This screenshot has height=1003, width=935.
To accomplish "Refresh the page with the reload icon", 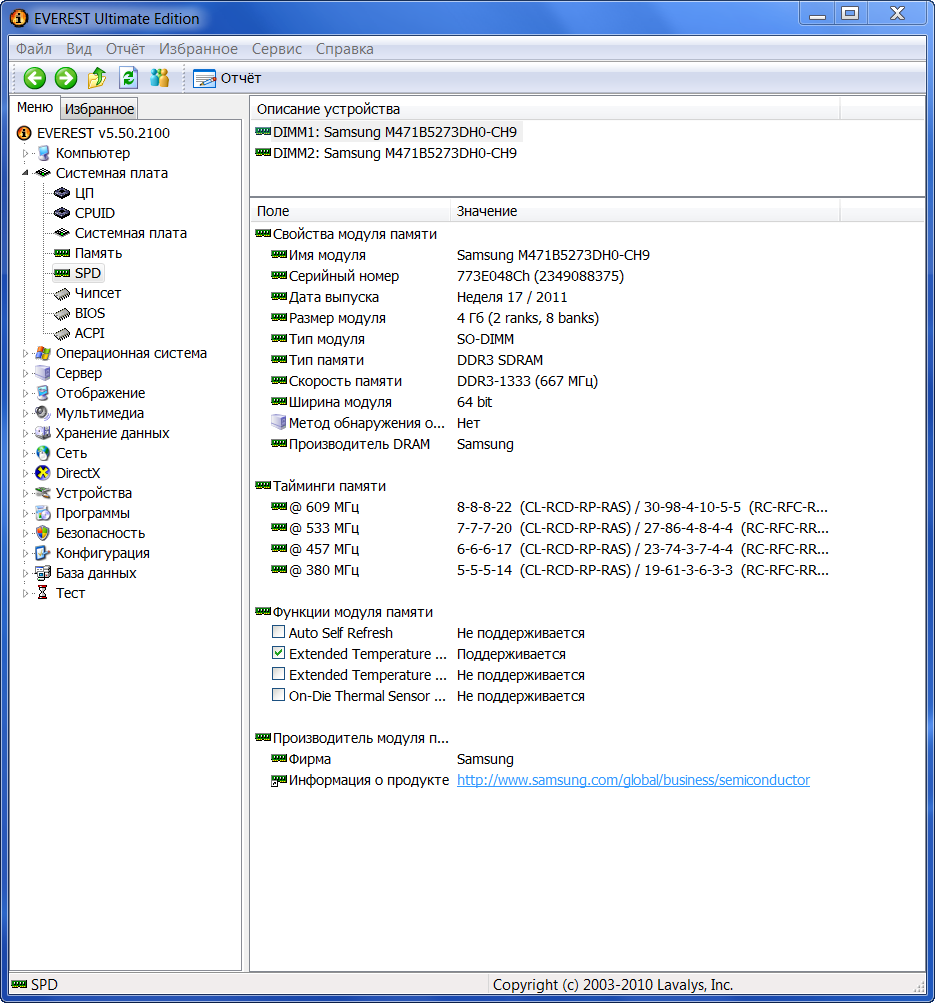I will [129, 78].
